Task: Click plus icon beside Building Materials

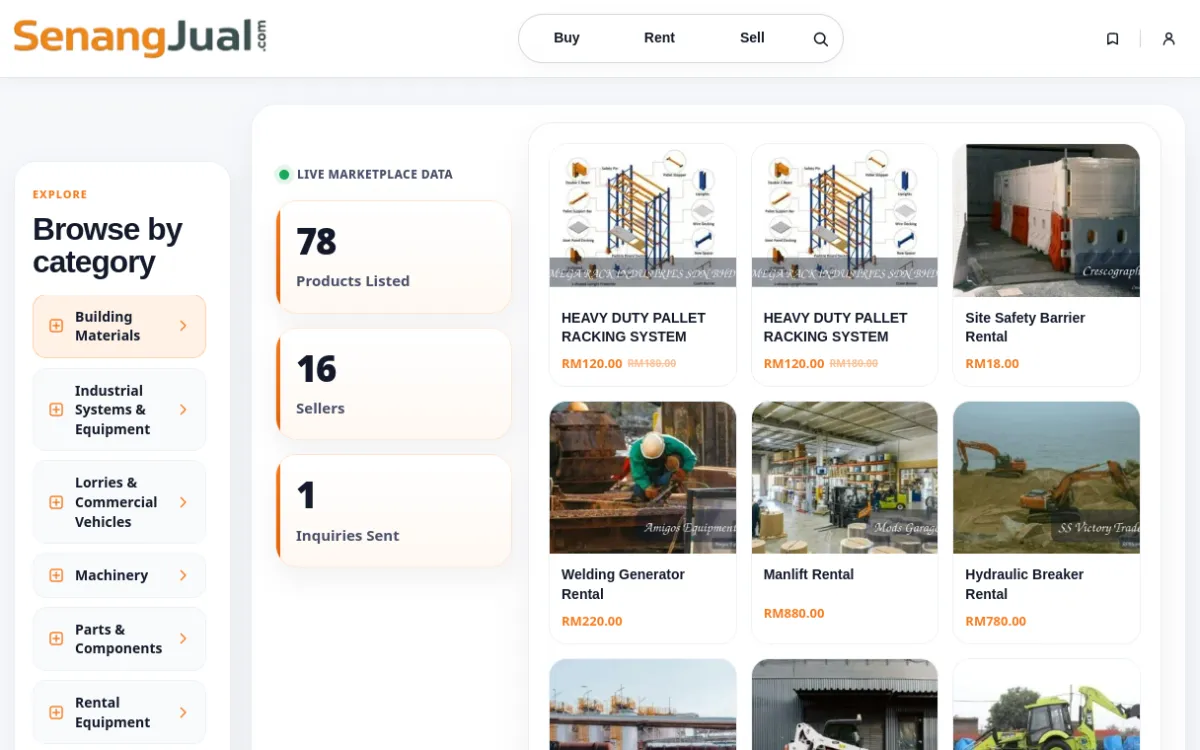Action: click(x=56, y=326)
